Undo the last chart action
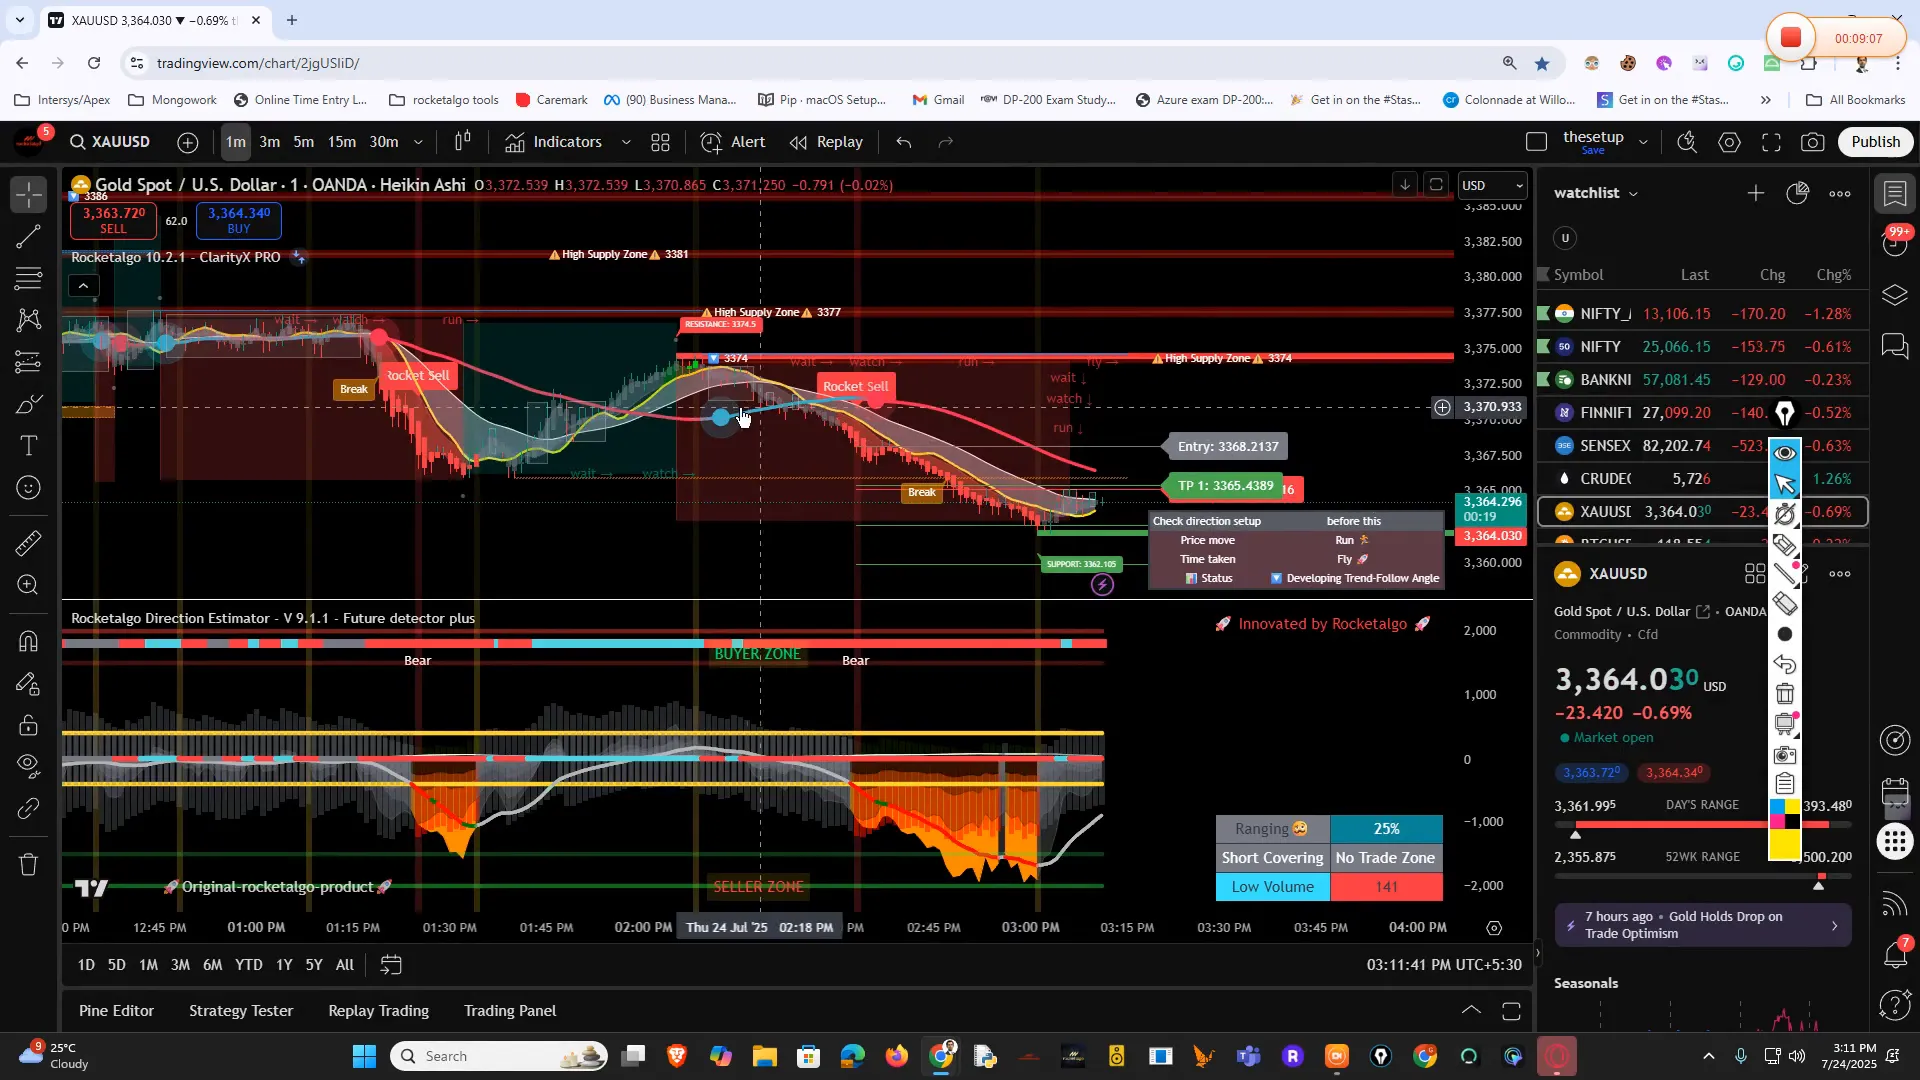 pos(904,142)
